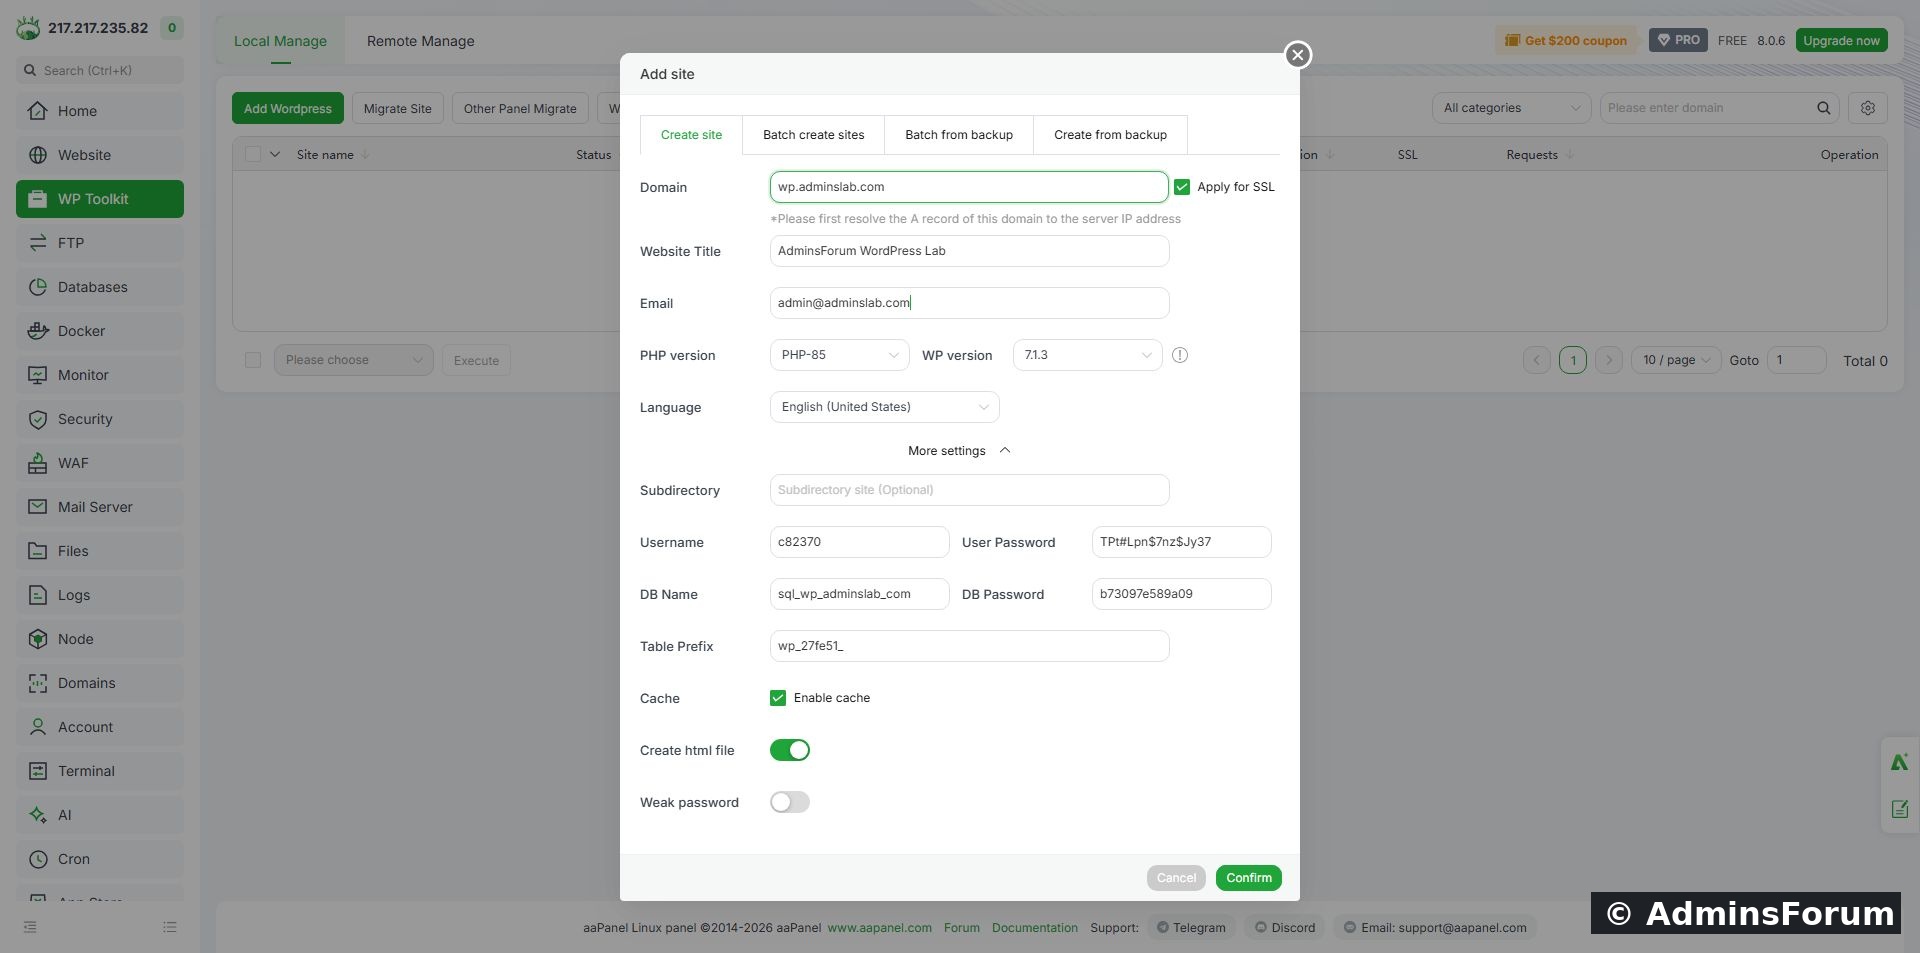Open the PHP version dropdown
Image resolution: width=1920 pixels, height=953 pixels.
(840, 355)
